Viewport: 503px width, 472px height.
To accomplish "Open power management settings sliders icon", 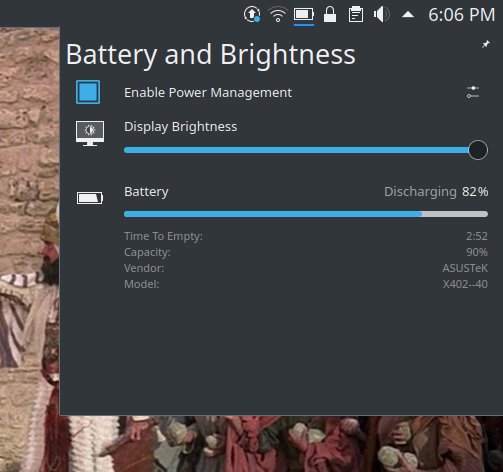I will click(x=473, y=92).
